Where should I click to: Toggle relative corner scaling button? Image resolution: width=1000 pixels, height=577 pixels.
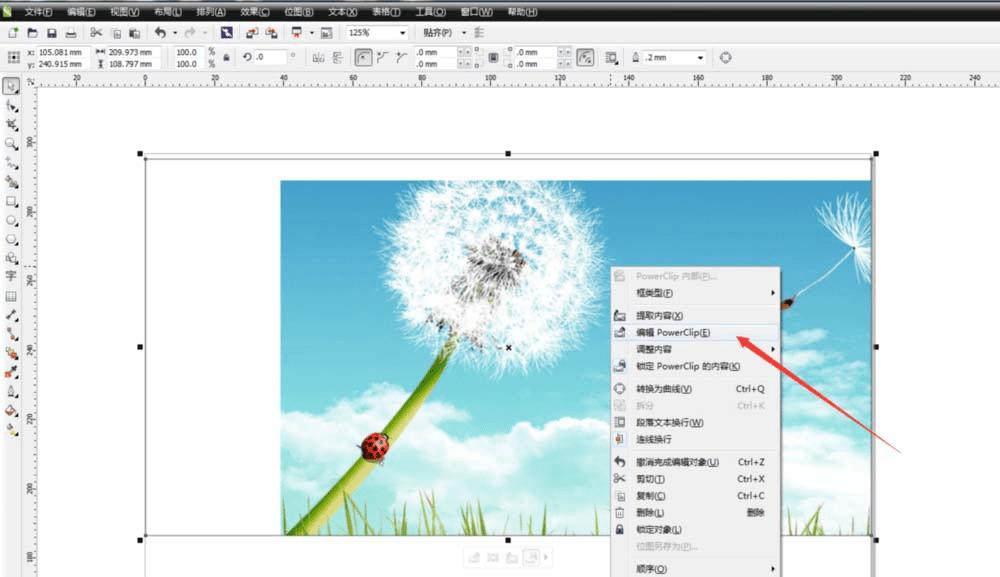[x=585, y=57]
